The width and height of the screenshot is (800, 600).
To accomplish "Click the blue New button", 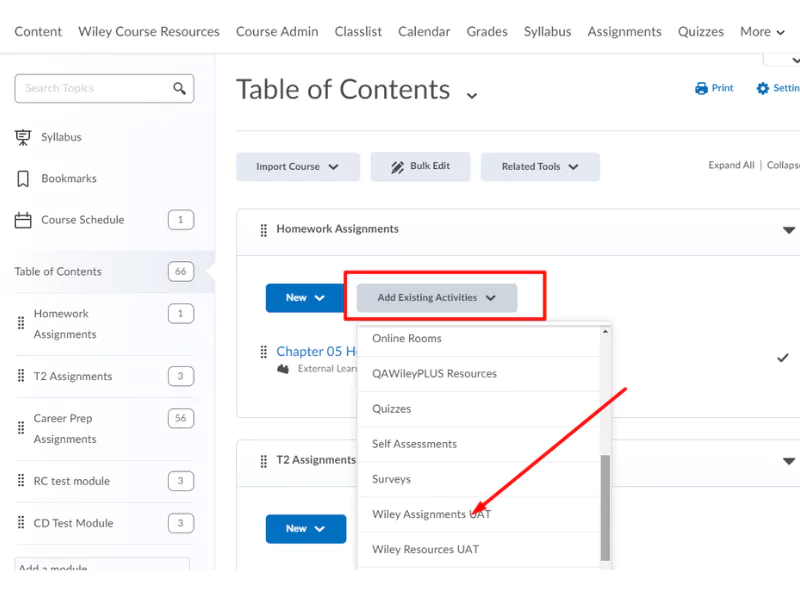I will coord(304,297).
